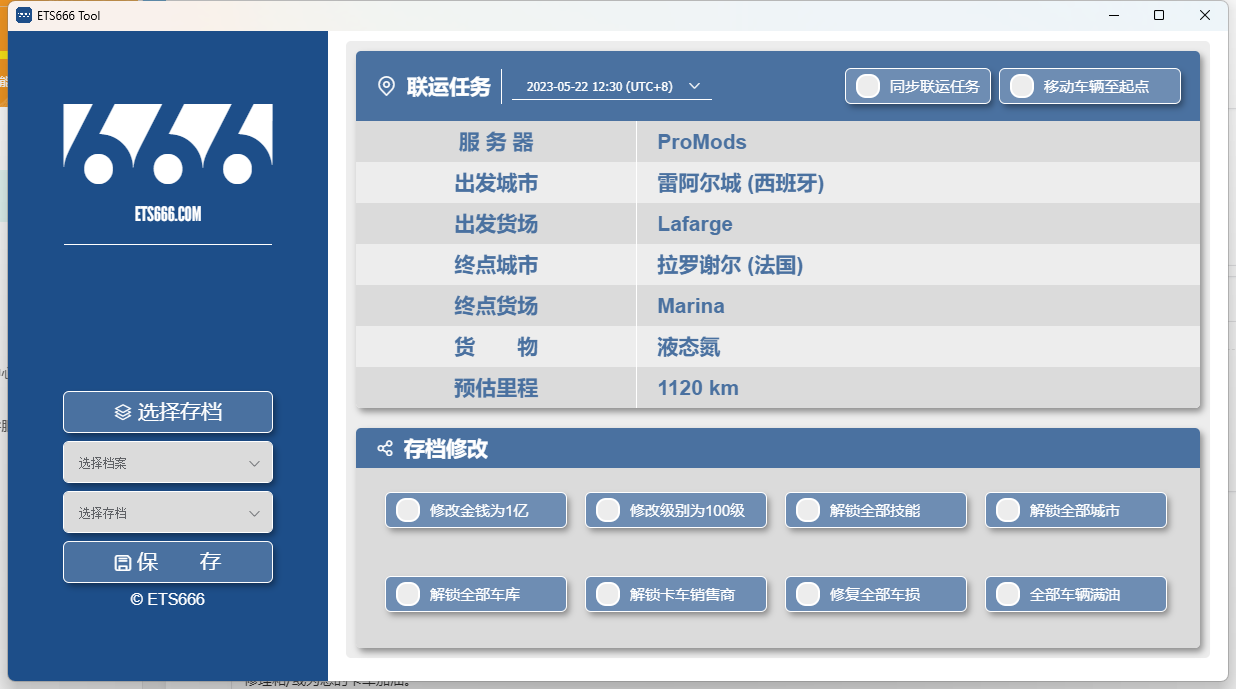This screenshot has height=689, width=1236.
Task: Click the © ETS666 footer text
Action: pyautogui.click(x=168, y=599)
